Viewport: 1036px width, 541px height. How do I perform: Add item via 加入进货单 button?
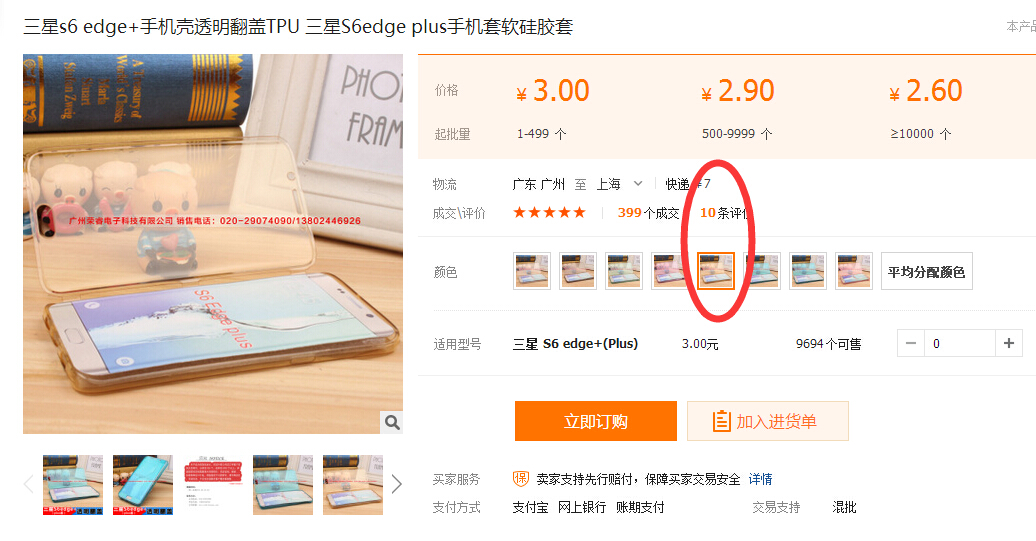pos(768,421)
